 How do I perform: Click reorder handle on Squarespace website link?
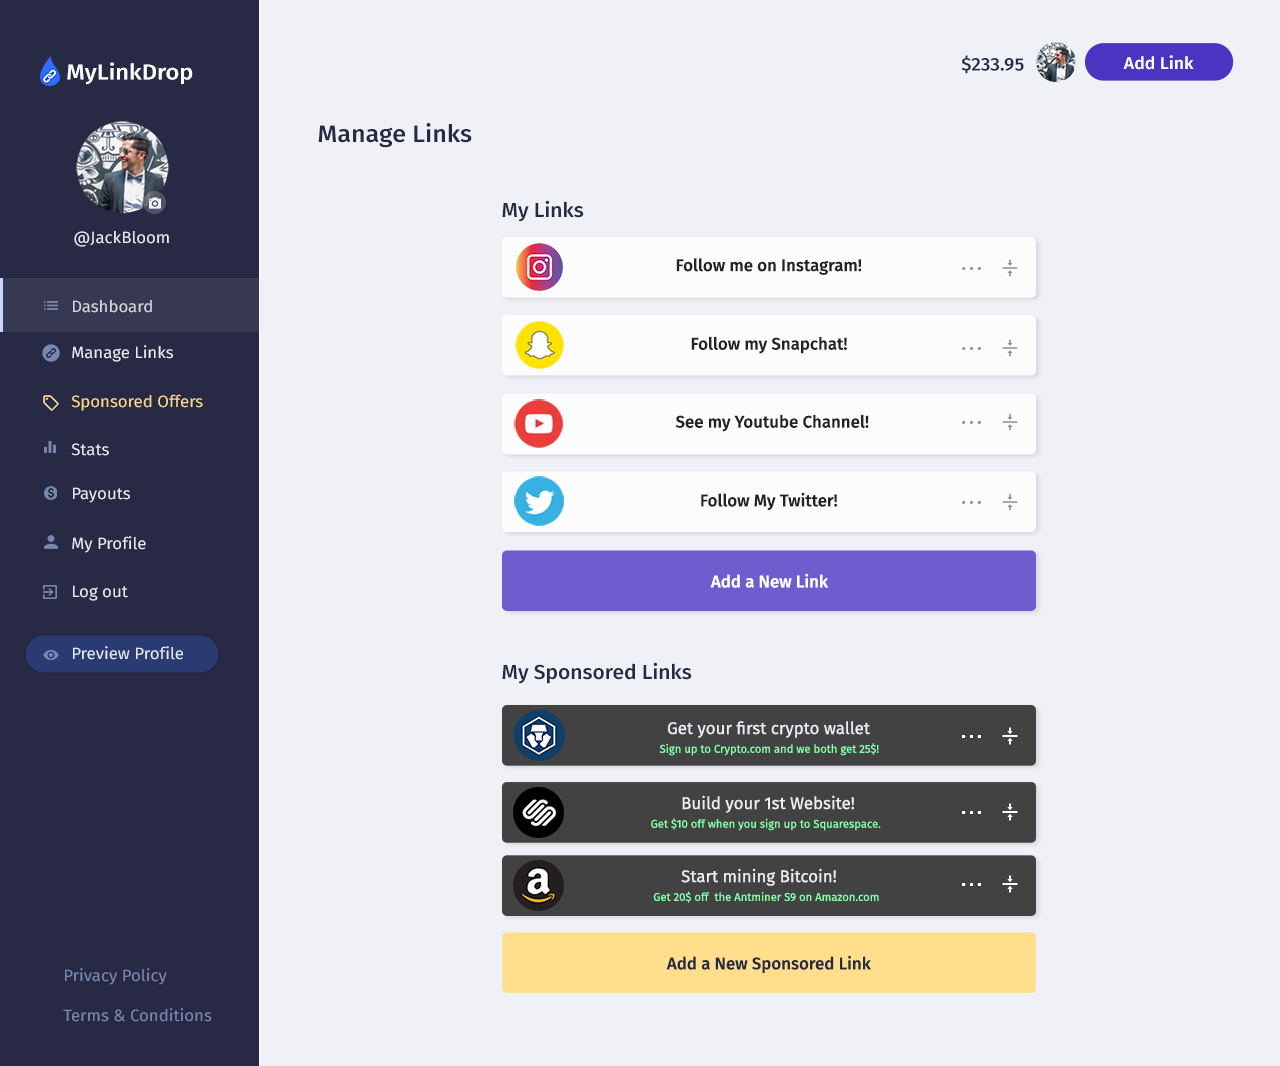click(1010, 812)
